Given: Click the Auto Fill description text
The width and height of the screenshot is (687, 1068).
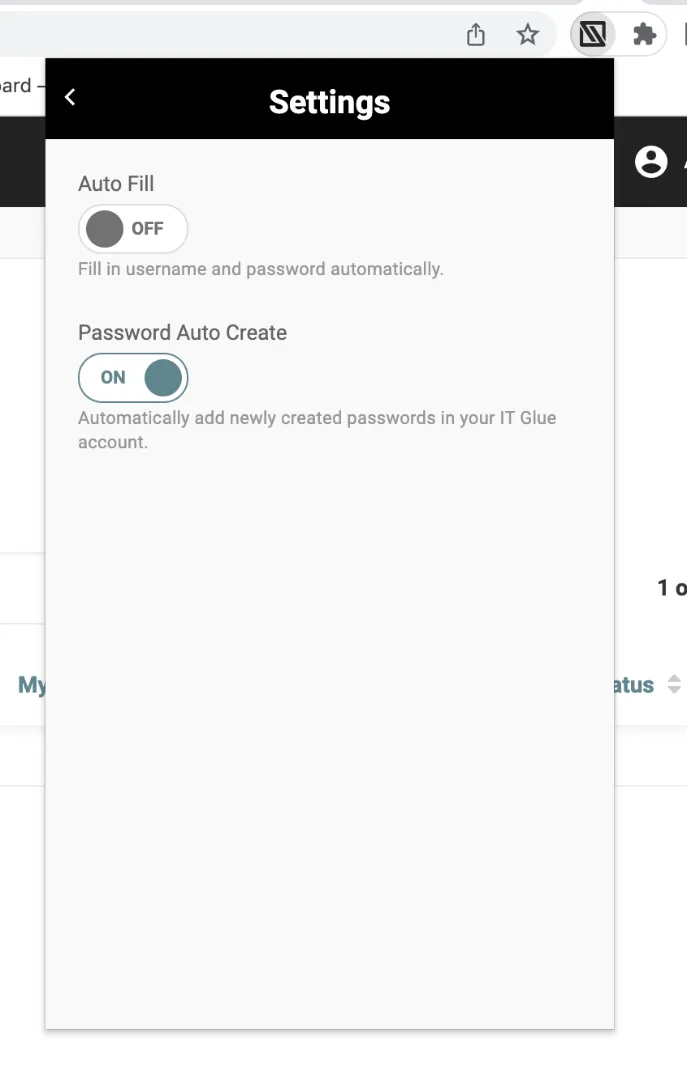Looking at the screenshot, I should (260, 269).
